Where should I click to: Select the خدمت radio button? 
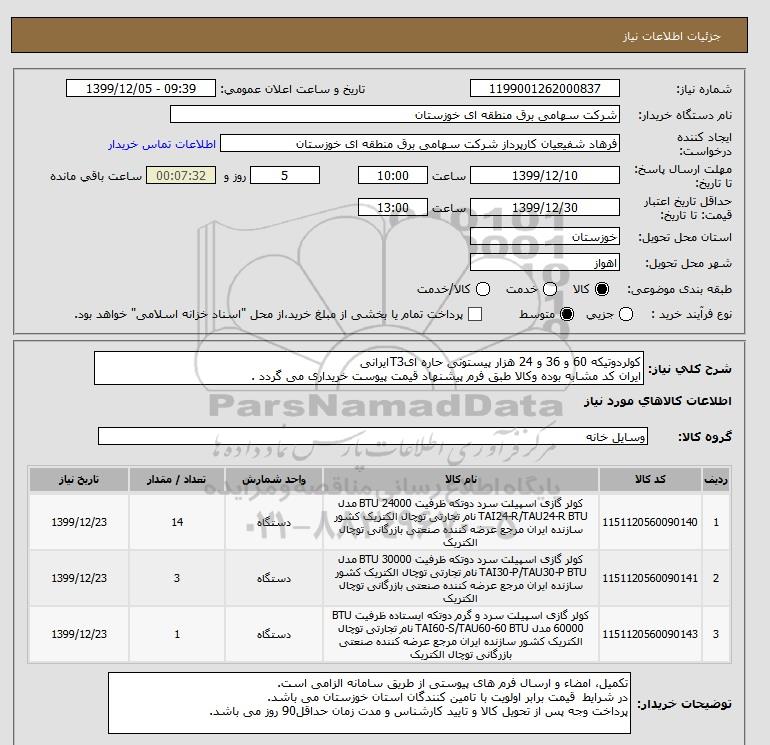click(x=550, y=289)
